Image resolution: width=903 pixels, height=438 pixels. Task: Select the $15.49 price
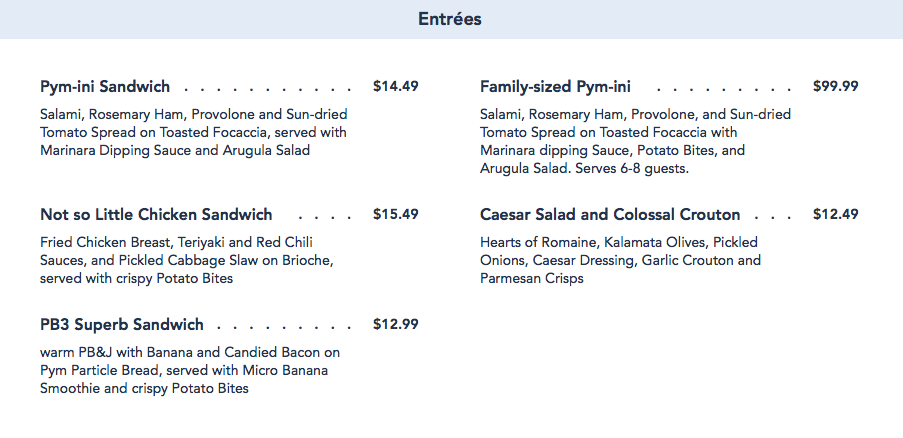click(395, 215)
